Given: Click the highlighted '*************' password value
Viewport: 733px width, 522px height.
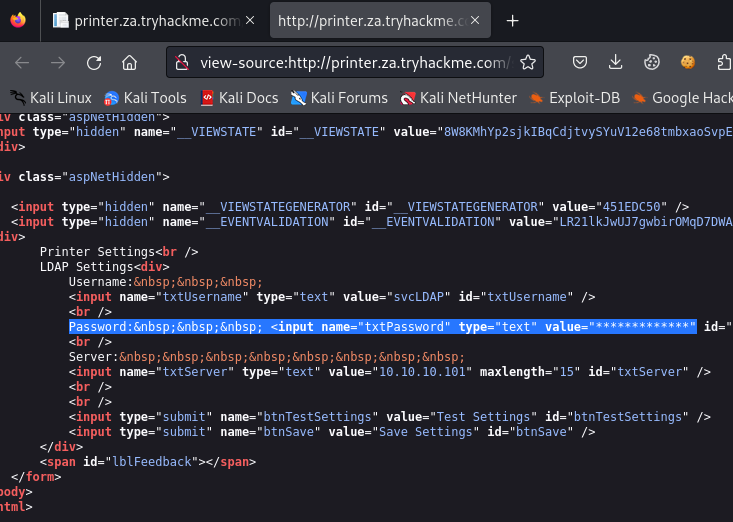Looking at the screenshot, I should tap(642, 327).
